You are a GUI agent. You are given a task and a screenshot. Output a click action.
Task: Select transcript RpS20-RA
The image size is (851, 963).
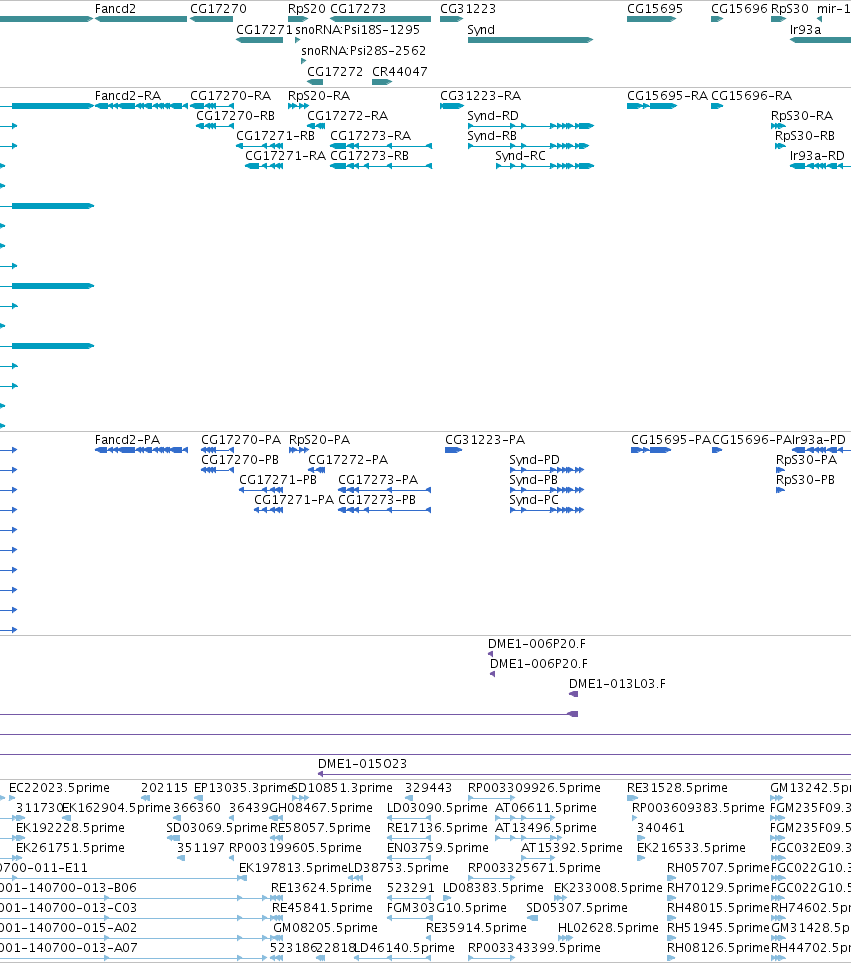[x=319, y=96]
